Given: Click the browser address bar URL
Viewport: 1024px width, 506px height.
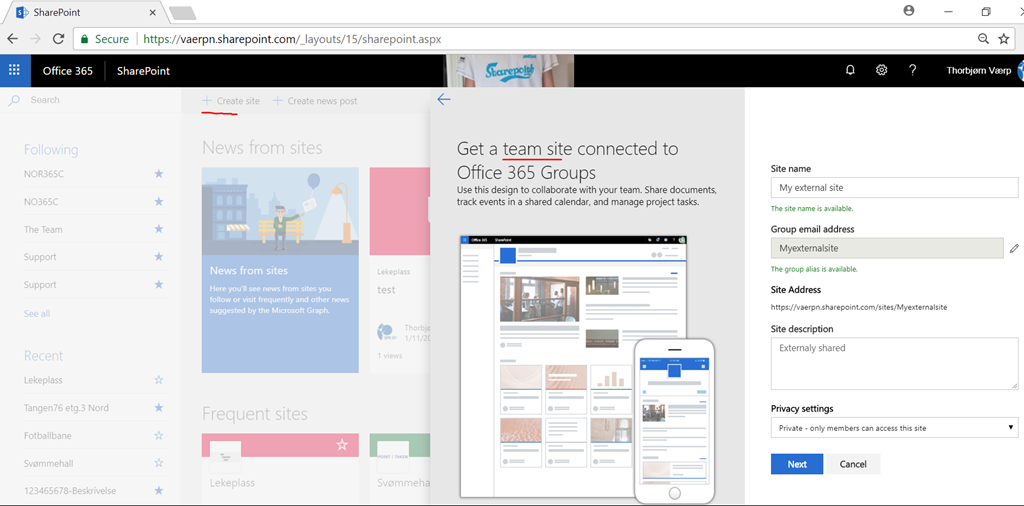Looking at the screenshot, I should pyautogui.click(x=292, y=39).
